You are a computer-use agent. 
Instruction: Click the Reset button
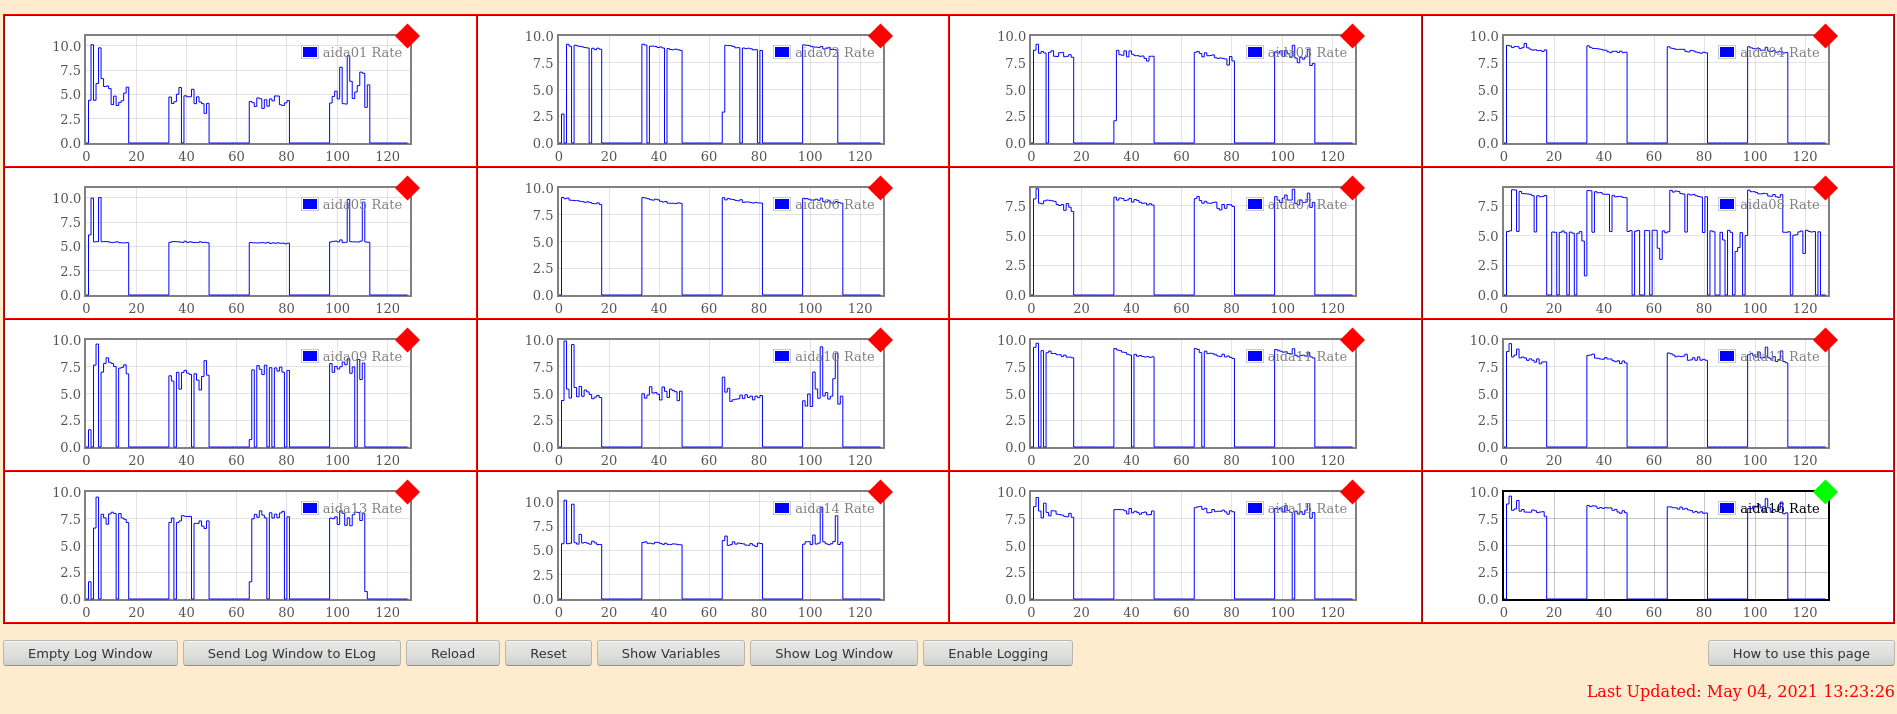[x=548, y=653]
